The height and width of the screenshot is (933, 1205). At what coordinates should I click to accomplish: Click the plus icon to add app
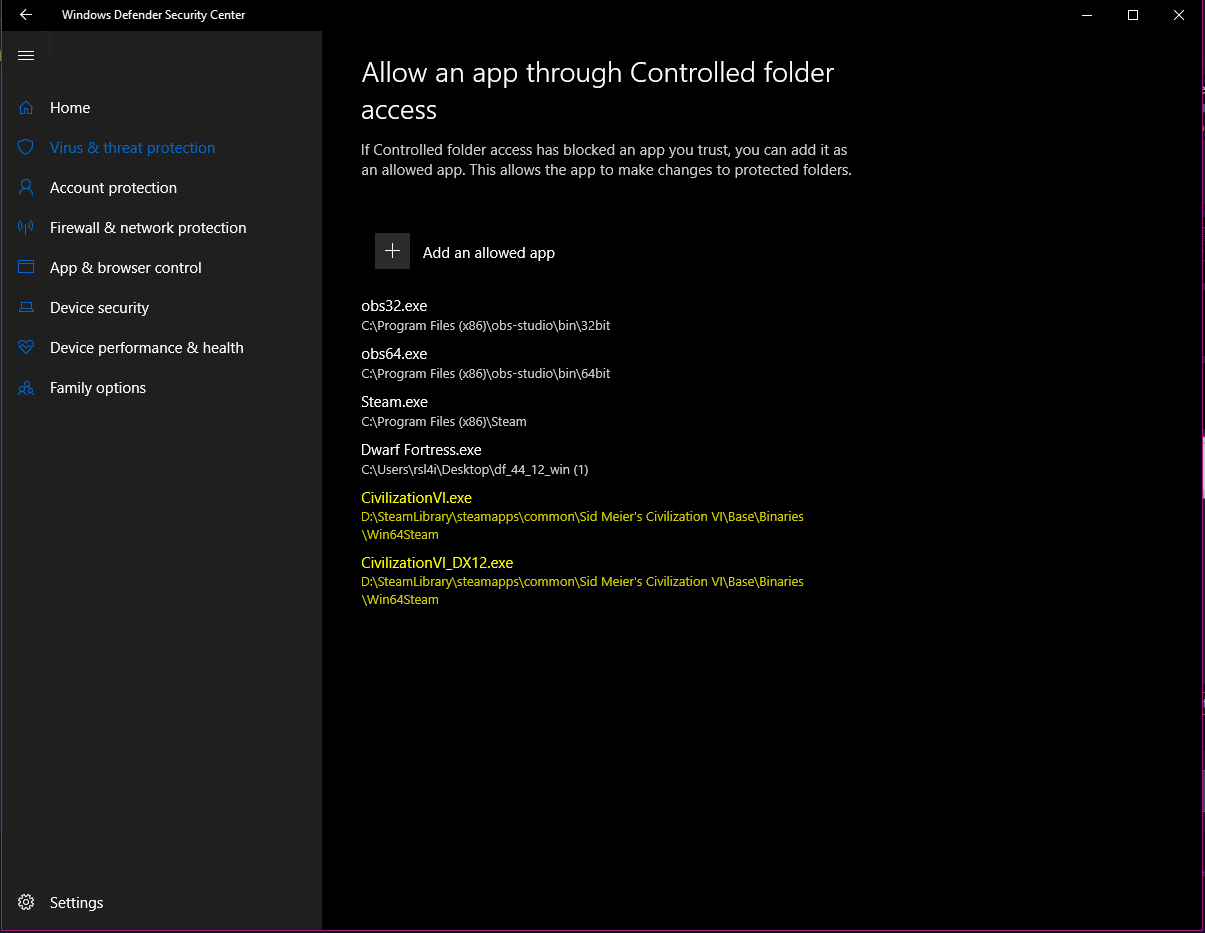tap(392, 252)
